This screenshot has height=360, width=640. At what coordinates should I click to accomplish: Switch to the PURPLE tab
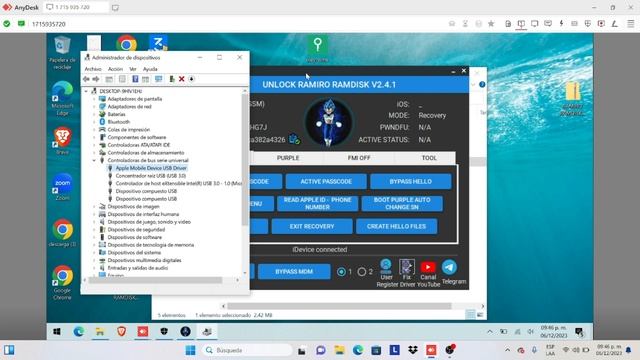[x=288, y=158]
